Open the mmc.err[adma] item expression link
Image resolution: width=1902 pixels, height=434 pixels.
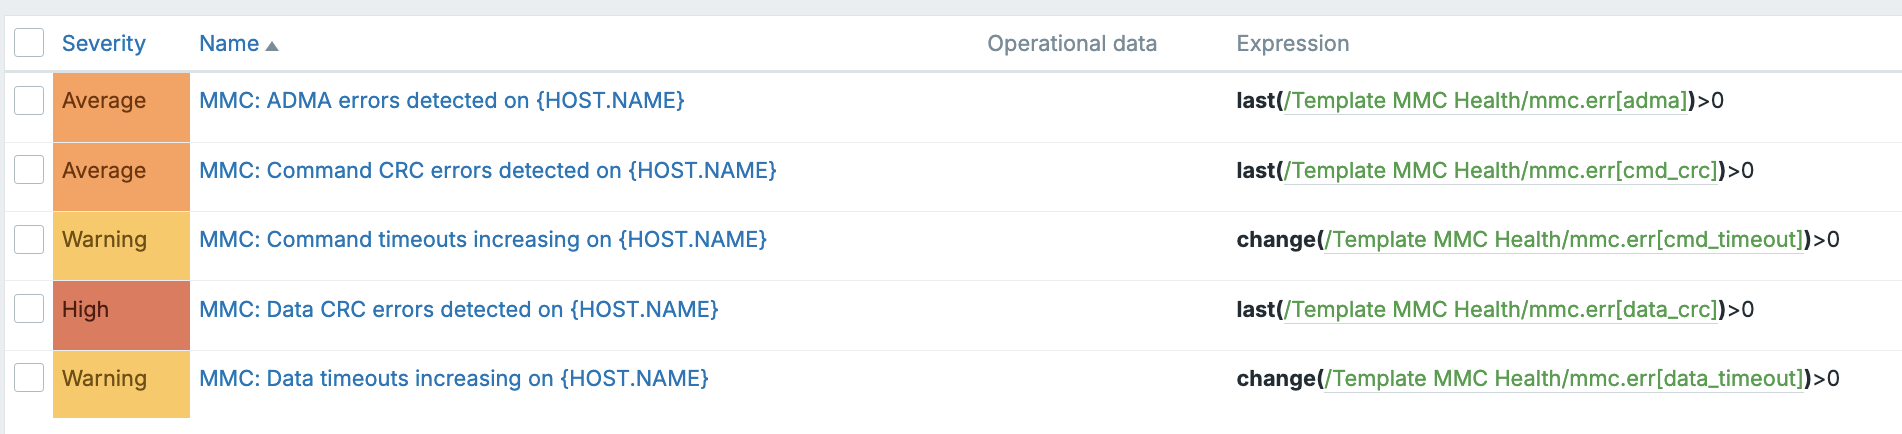pos(1486,100)
